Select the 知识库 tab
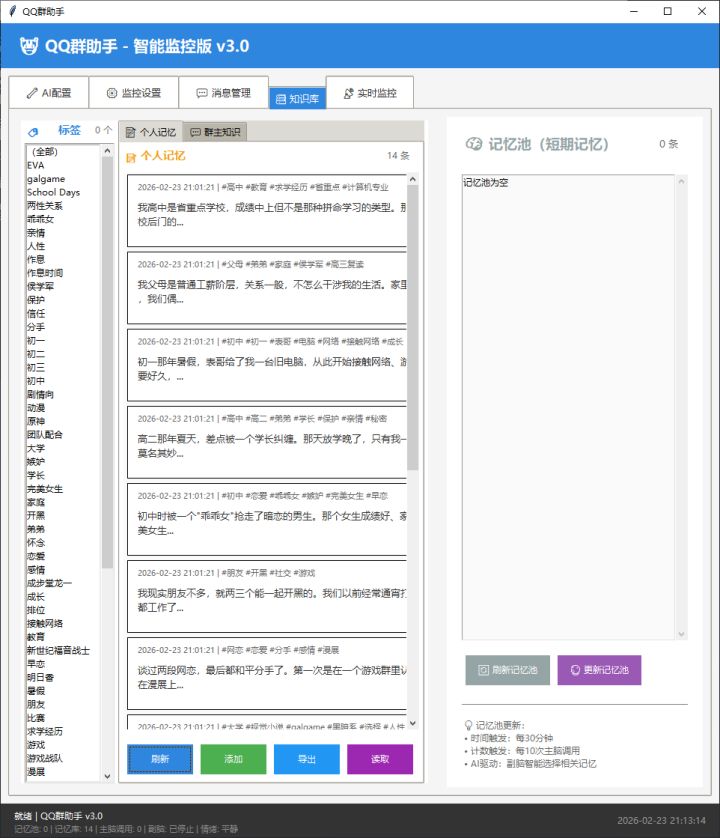This screenshot has width=720, height=838. tap(297, 98)
